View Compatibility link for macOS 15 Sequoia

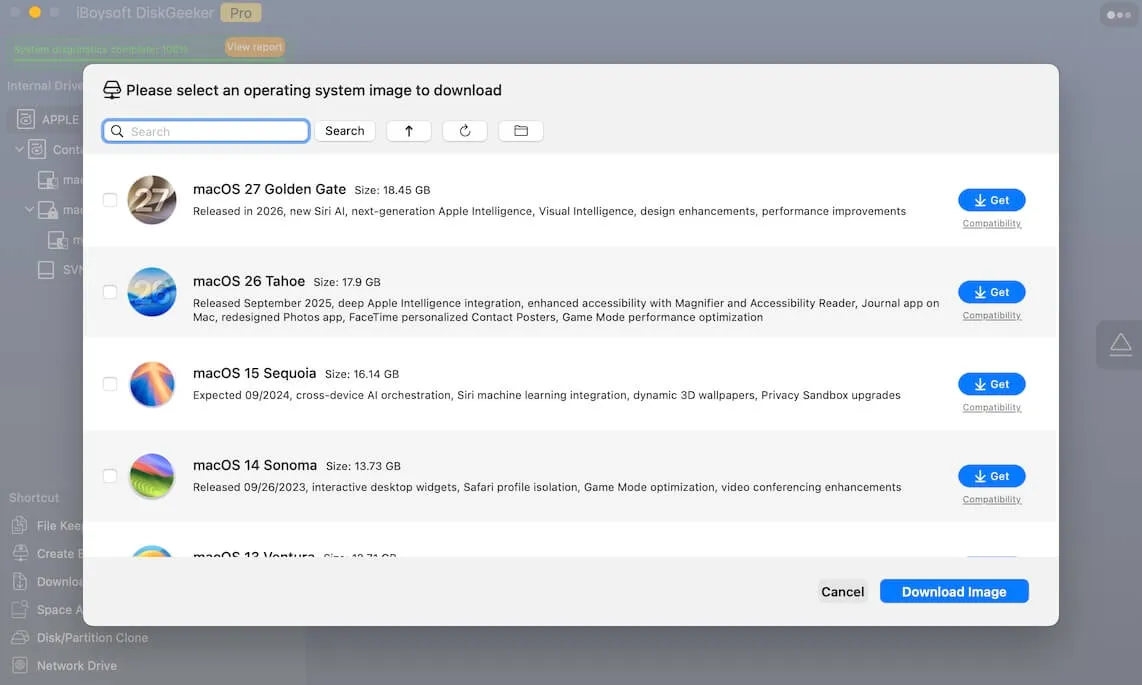point(991,408)
